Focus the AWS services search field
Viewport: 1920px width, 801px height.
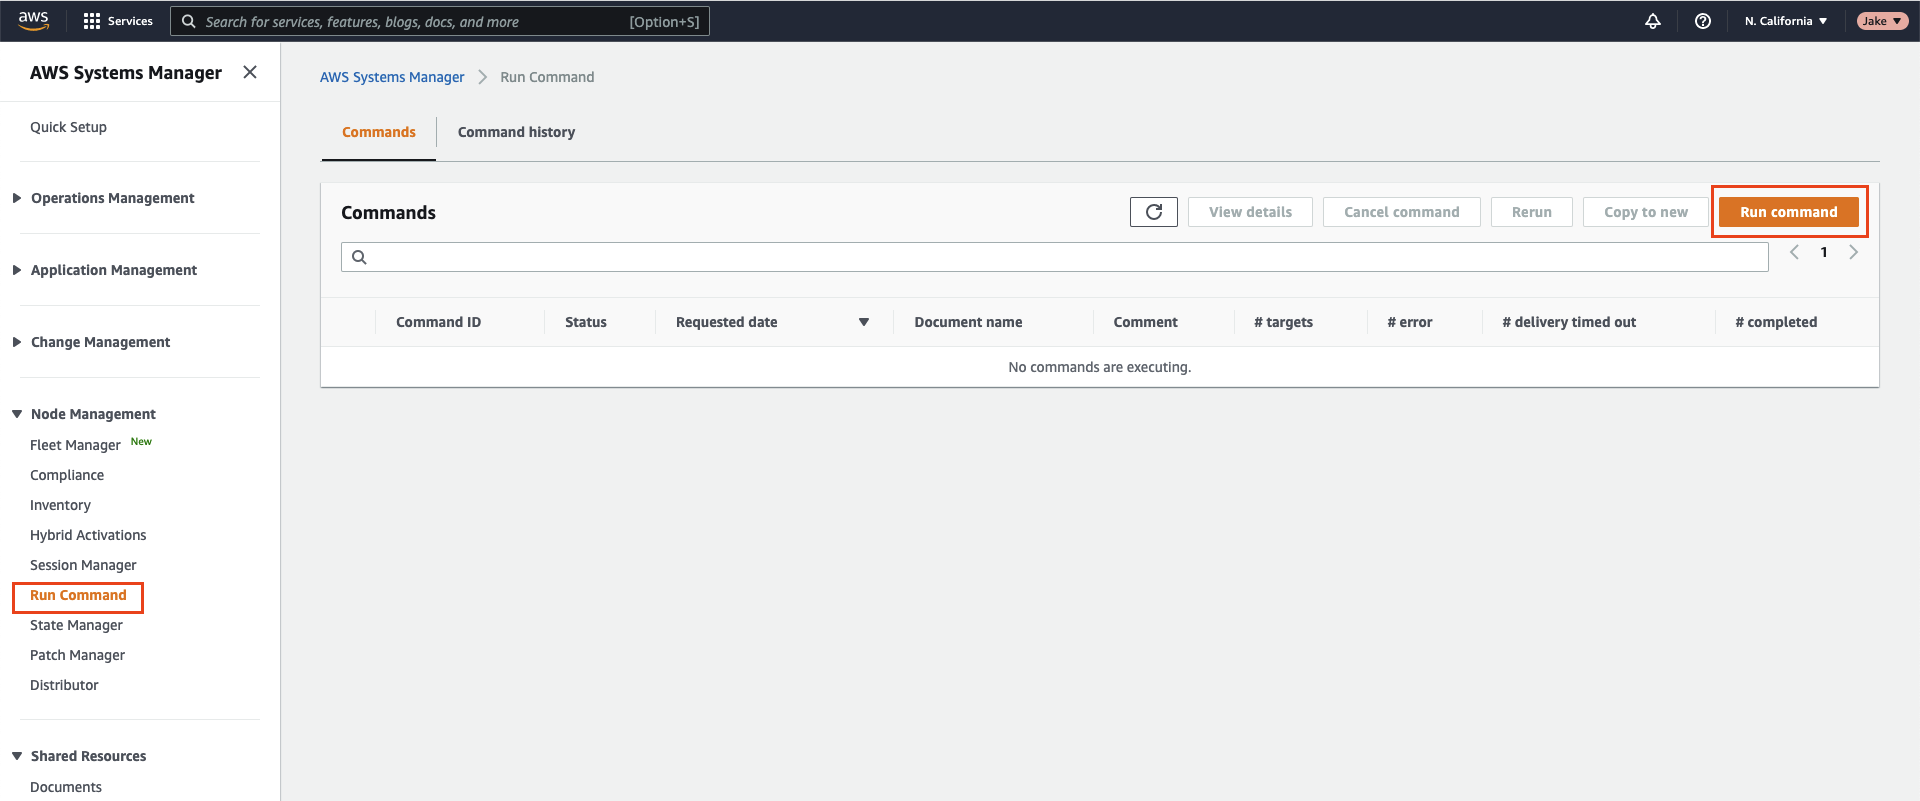tap(440, 21)
